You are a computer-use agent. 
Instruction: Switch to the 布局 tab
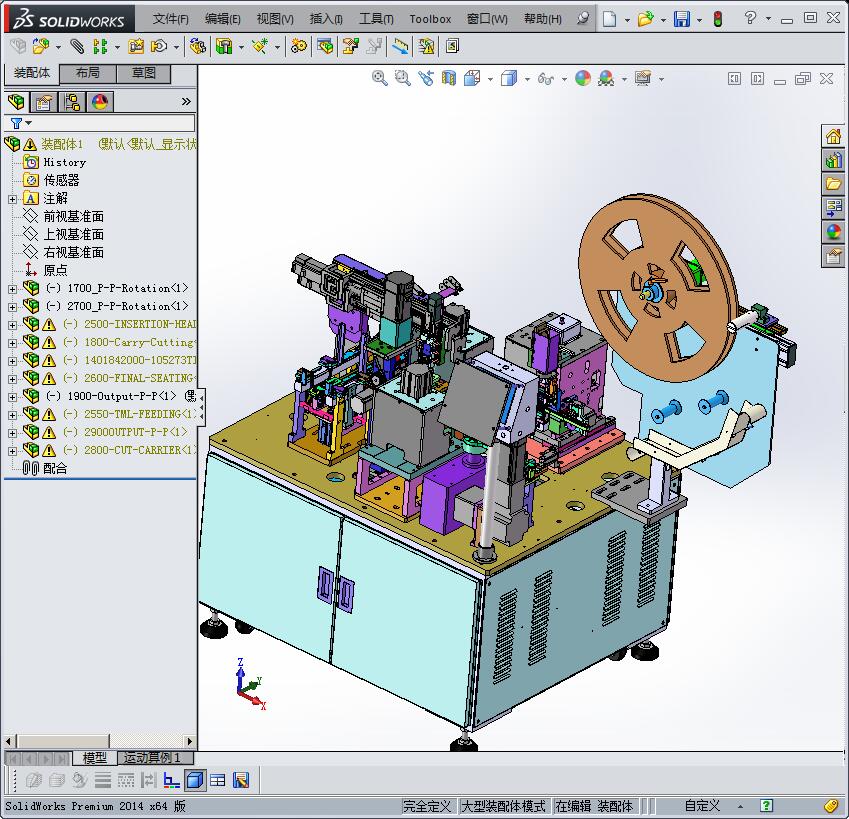(x=88, y=73)
